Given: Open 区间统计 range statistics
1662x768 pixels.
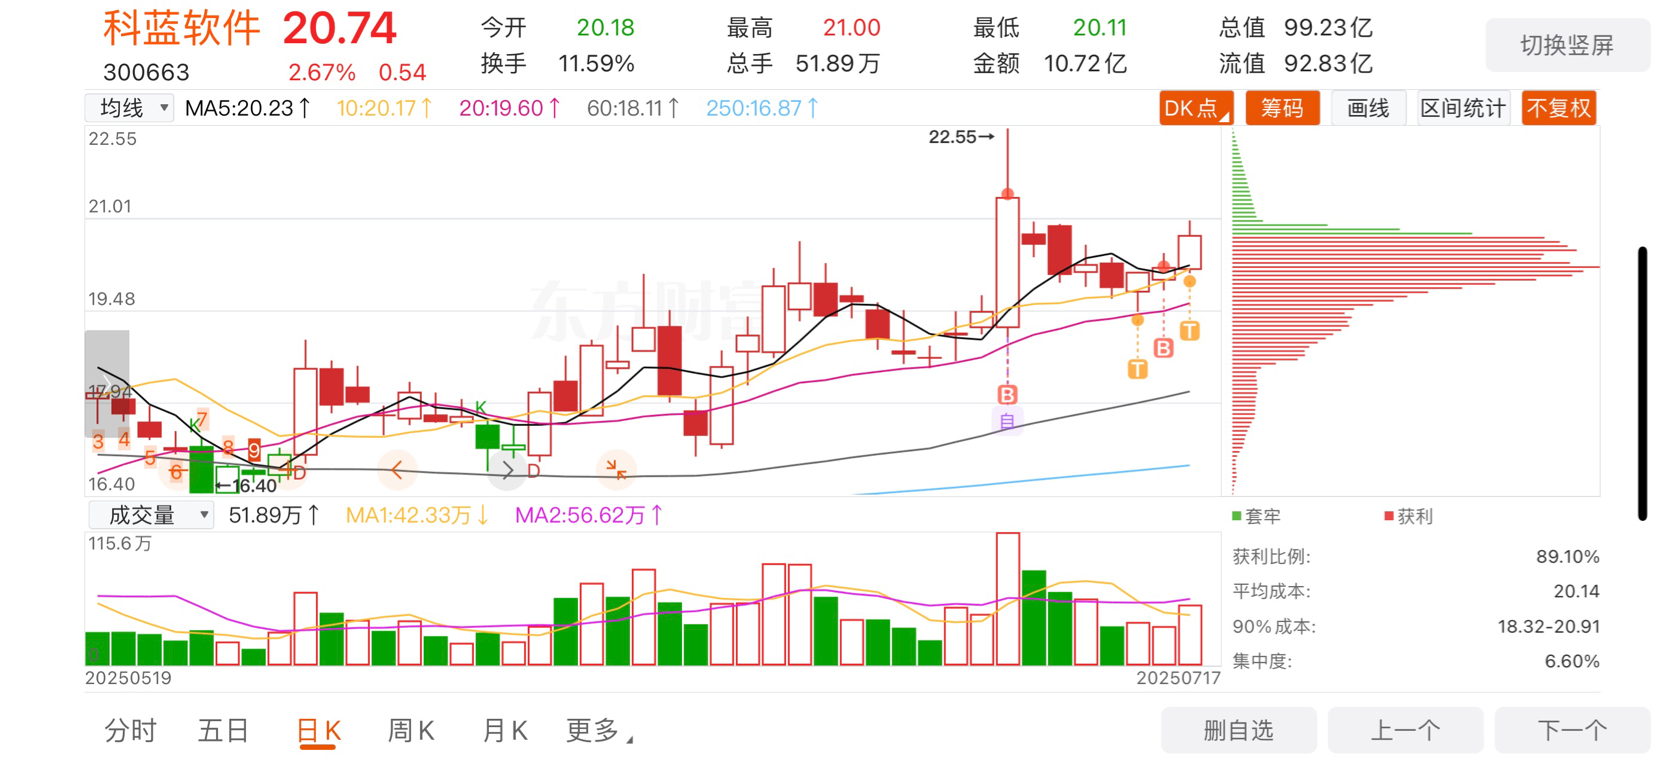Looking at the screenshot, I should (x=1463, y=108).
